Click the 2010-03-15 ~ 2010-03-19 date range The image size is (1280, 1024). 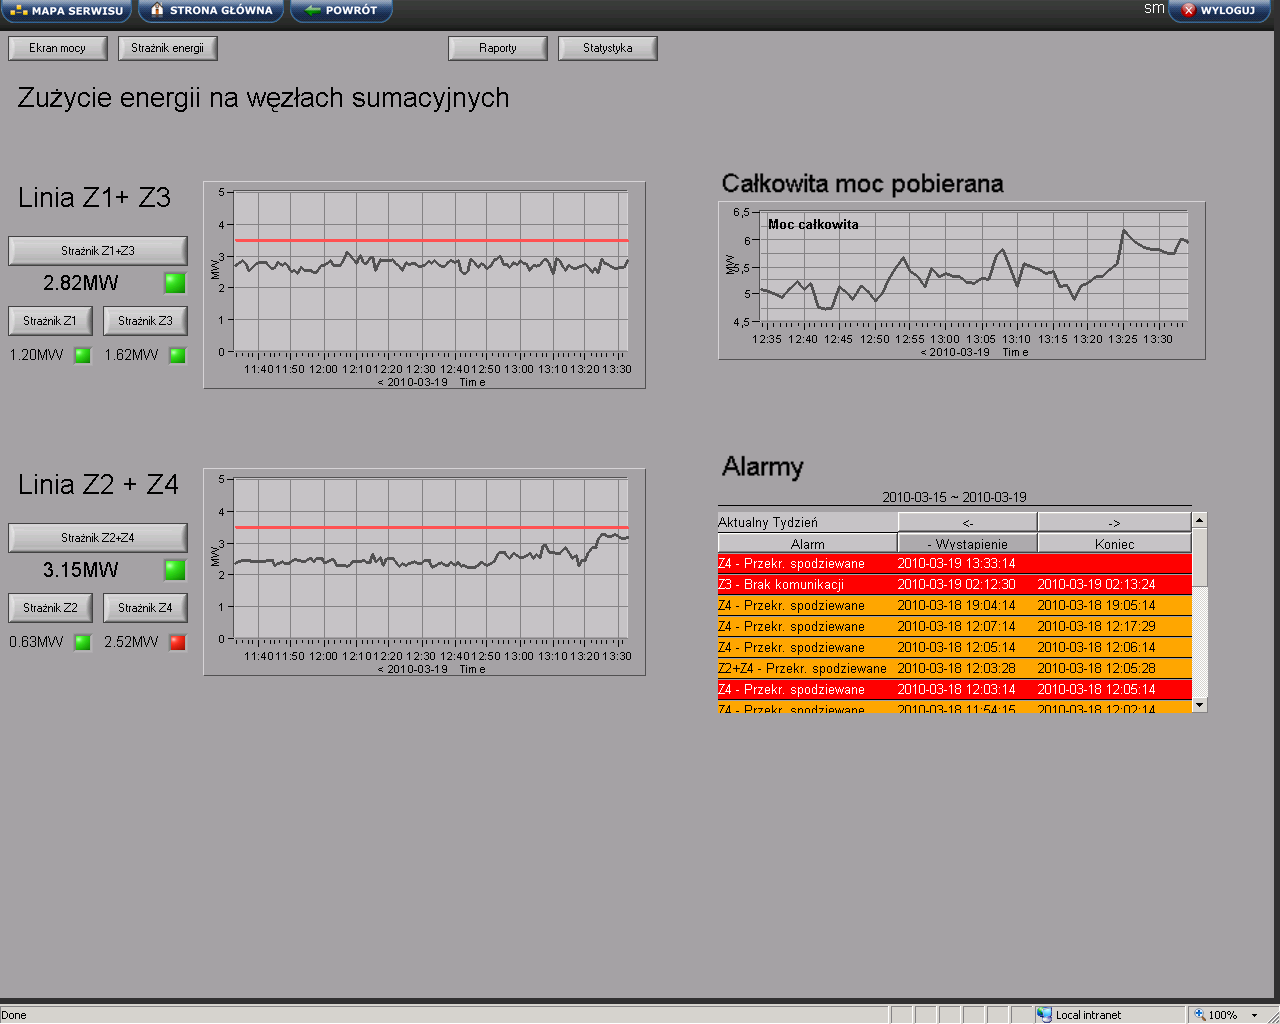tap(954, 497)
